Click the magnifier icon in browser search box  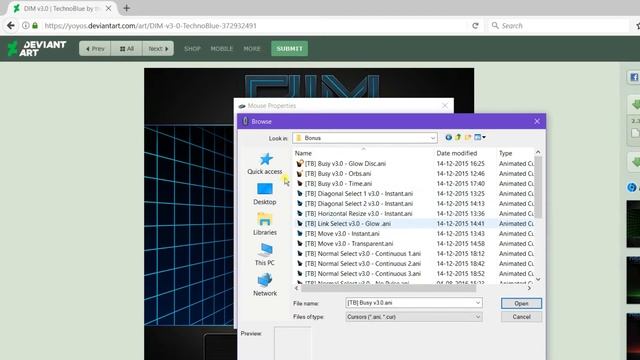click(495, 26)
